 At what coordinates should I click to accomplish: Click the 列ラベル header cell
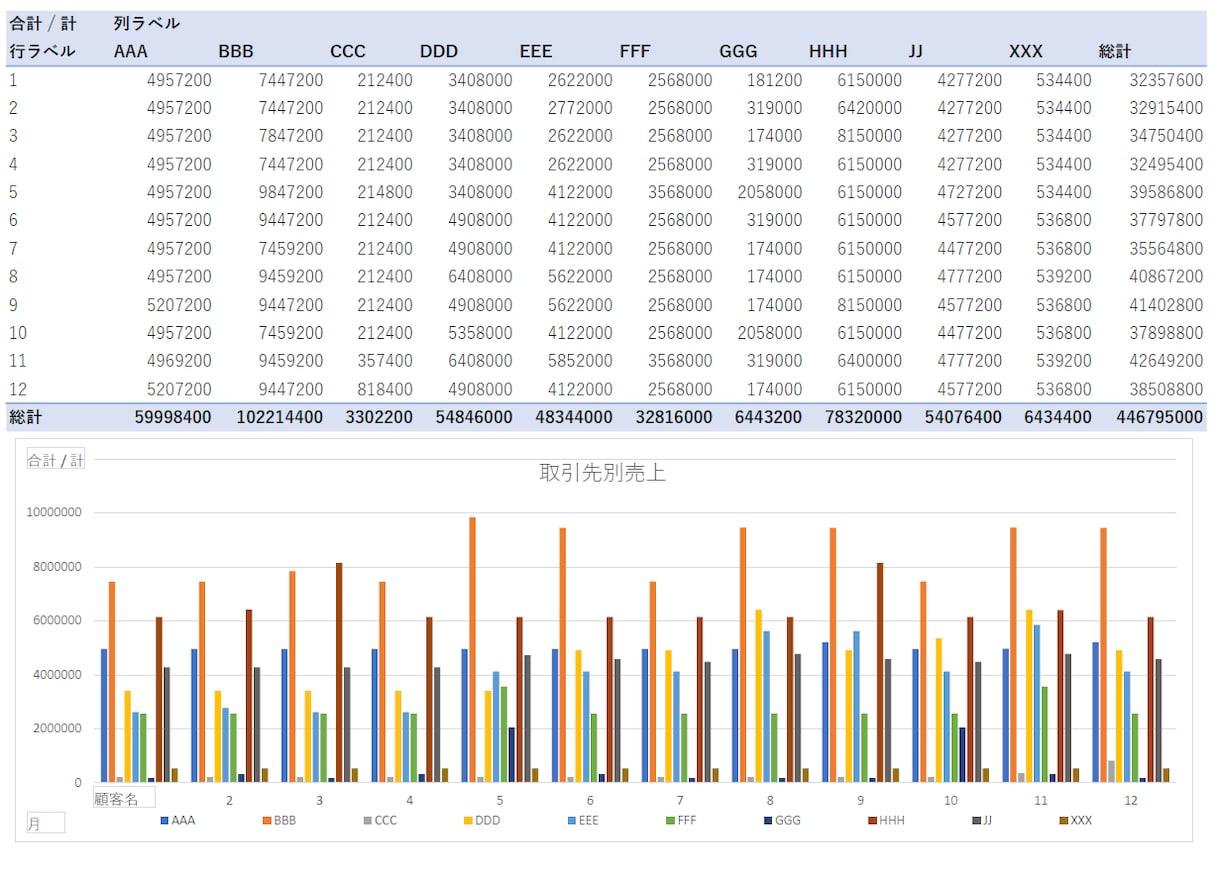tap(147, 23)
